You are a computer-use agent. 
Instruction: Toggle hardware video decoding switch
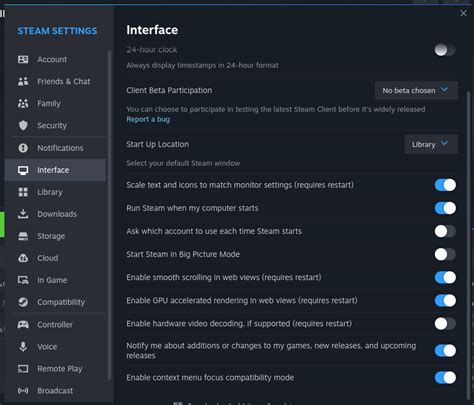[445, 323]
